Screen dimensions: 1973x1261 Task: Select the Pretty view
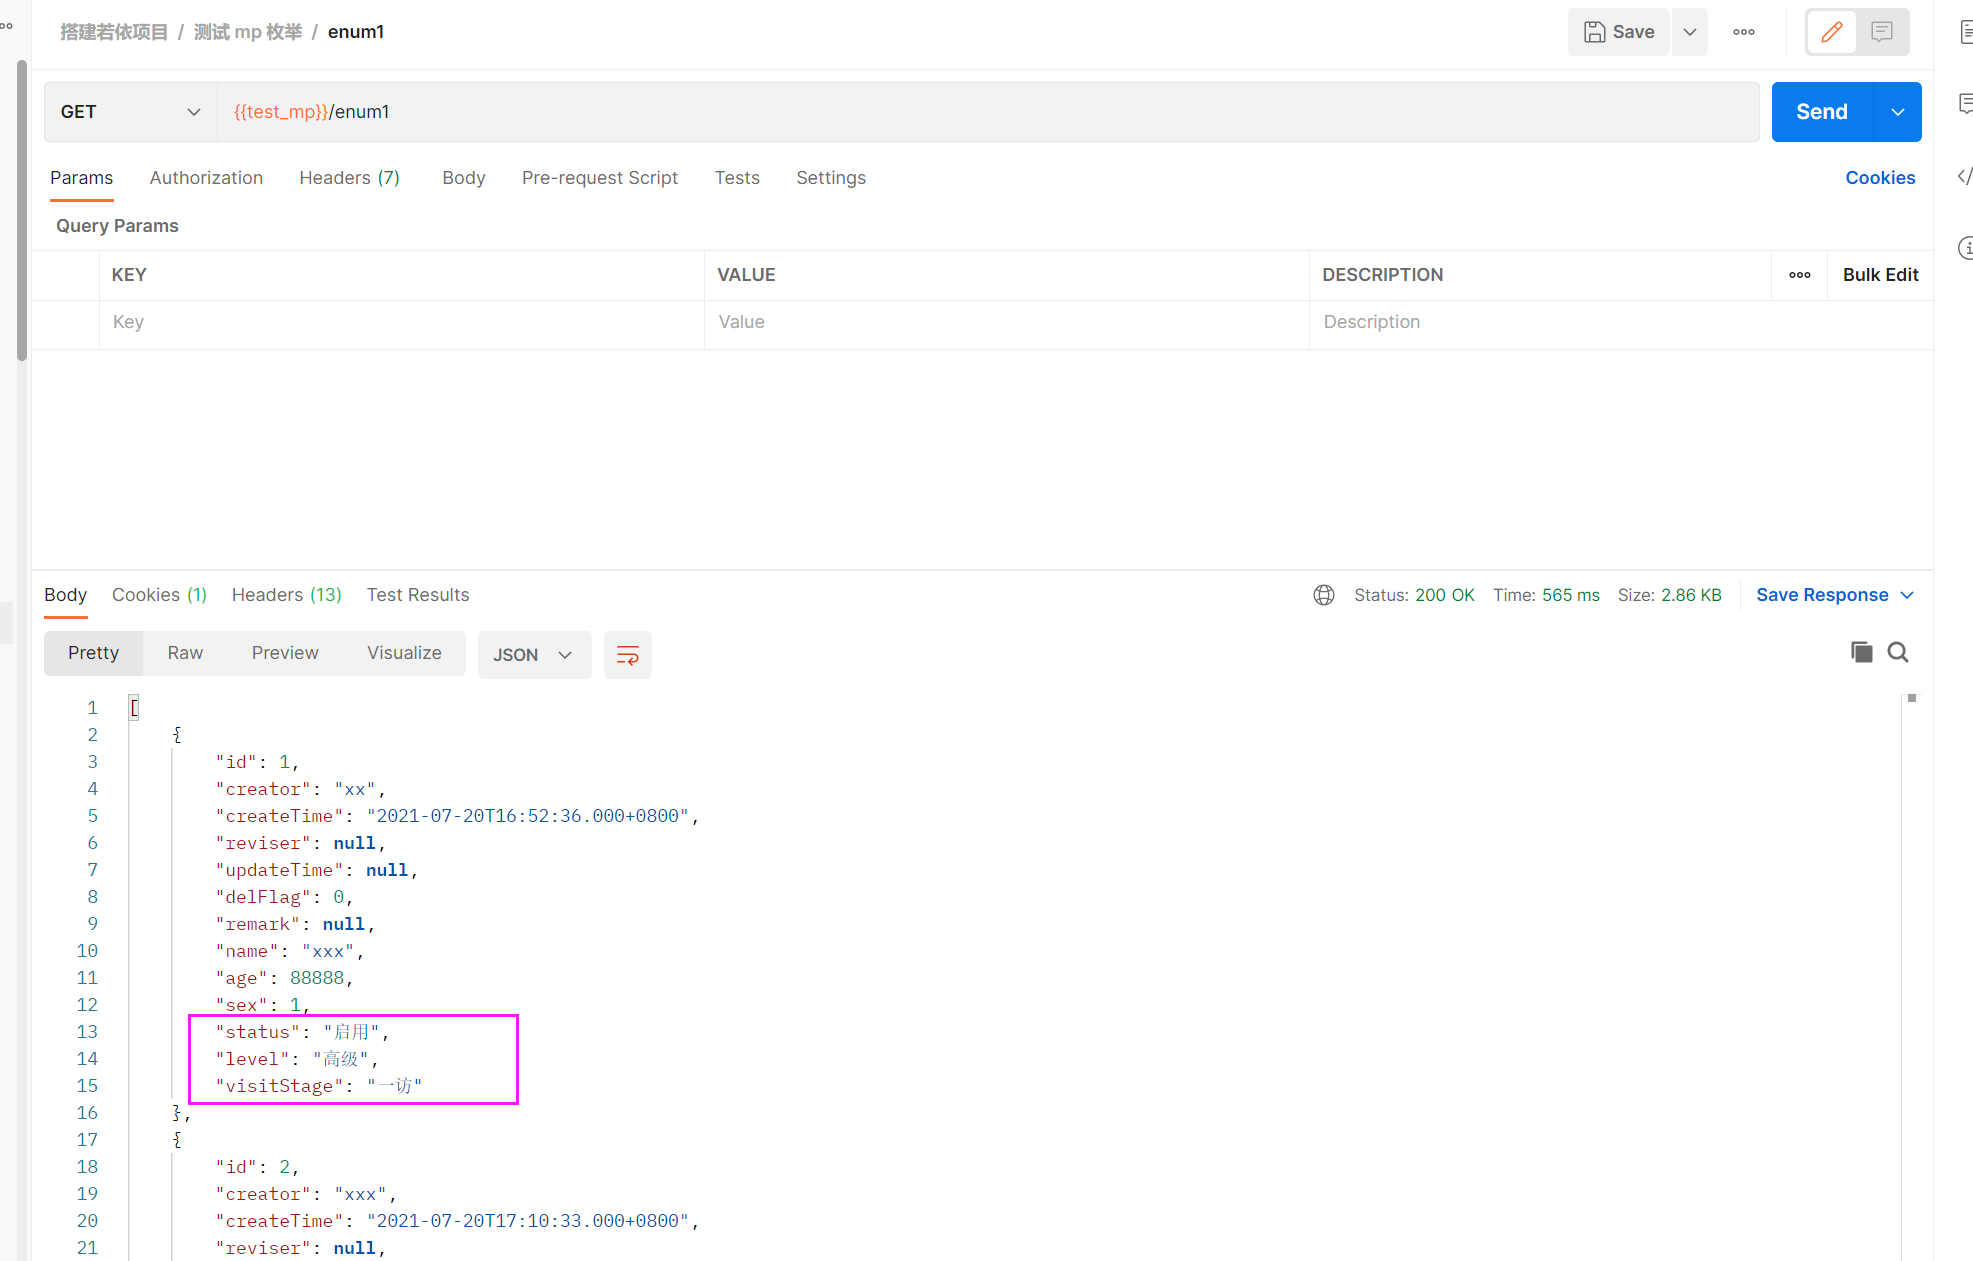click(94, 653)
